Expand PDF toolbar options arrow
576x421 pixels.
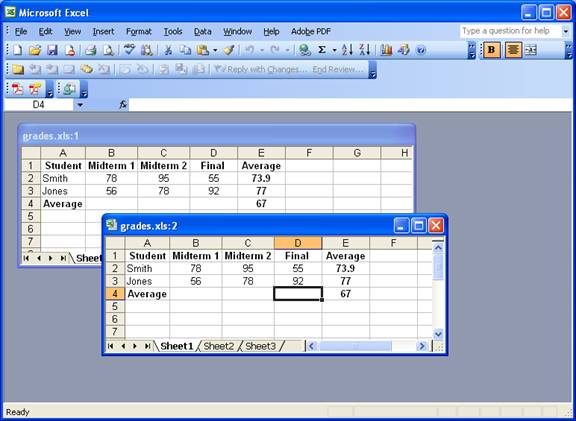pos(50,90)
